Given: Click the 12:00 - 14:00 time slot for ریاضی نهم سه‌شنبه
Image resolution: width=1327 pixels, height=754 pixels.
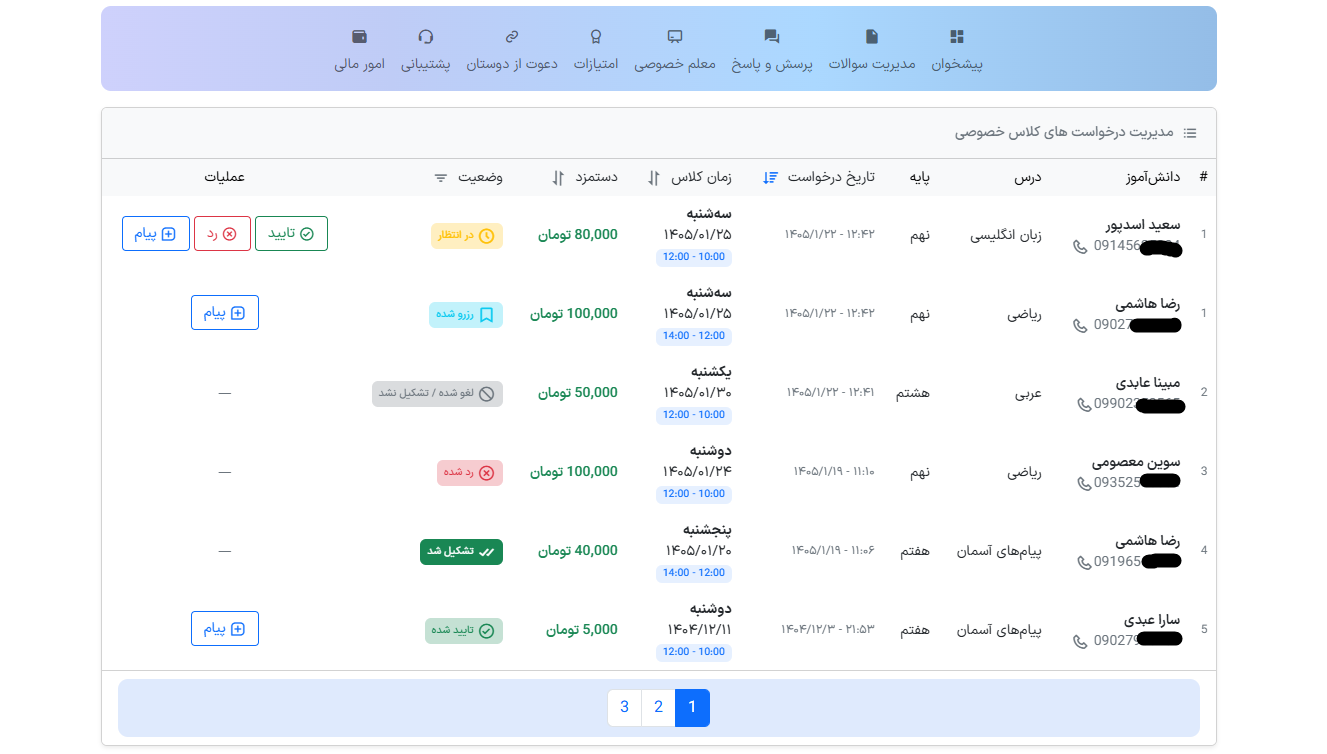Looking at the screenshot, I should [694, 336].
